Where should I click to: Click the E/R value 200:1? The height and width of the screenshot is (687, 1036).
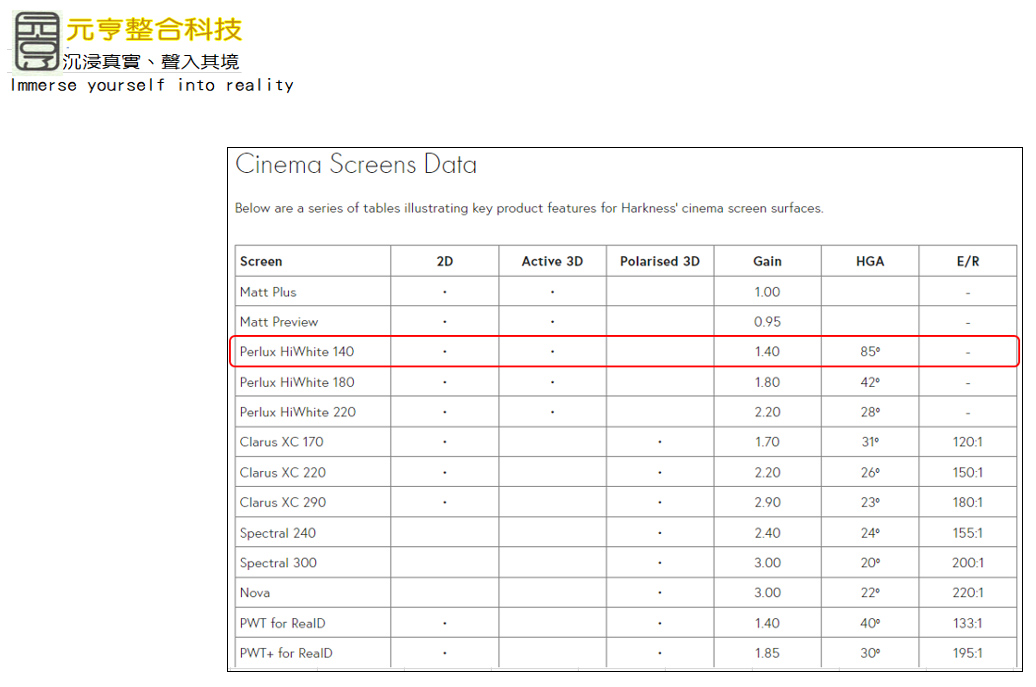pyautogui.click(x=967, y=563)
